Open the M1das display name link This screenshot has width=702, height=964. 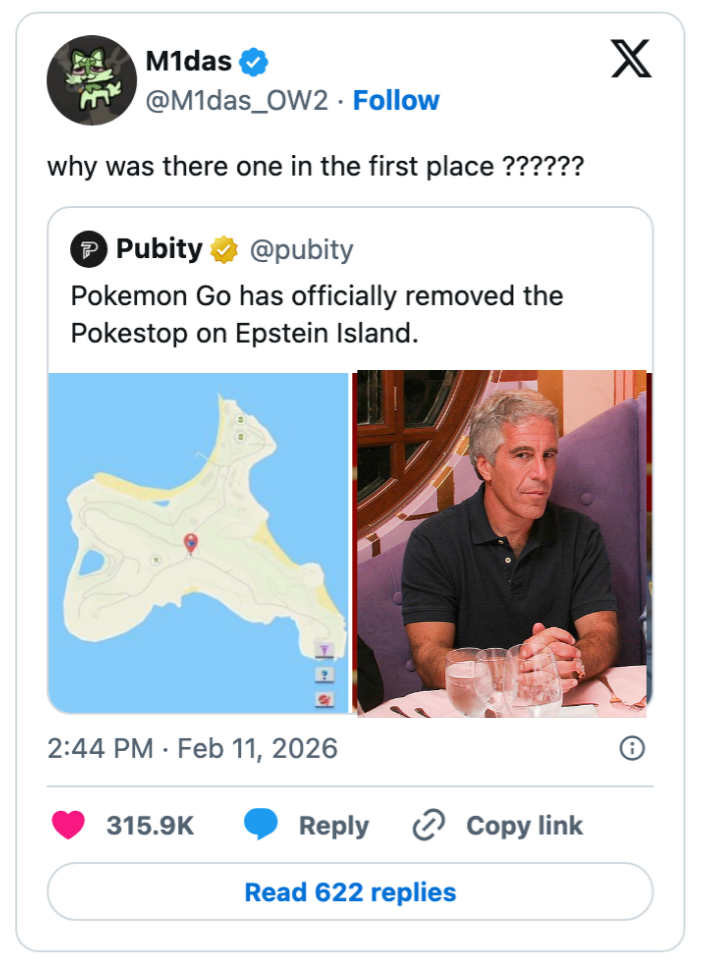click(x=189, y=62)
